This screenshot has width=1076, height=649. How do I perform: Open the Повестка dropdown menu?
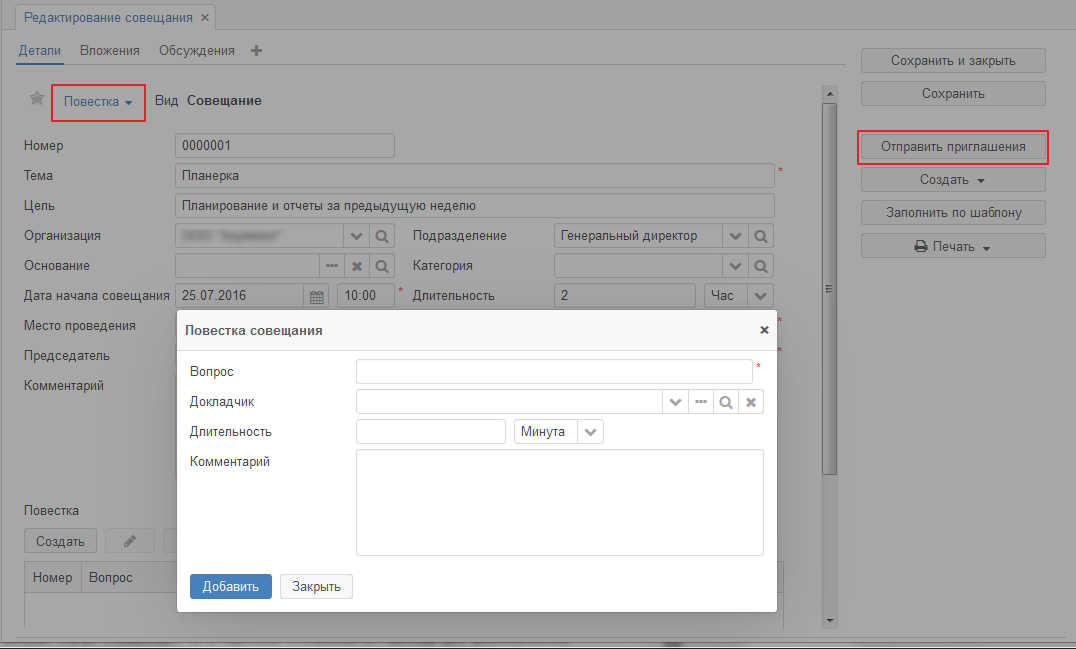coord(98,102)
